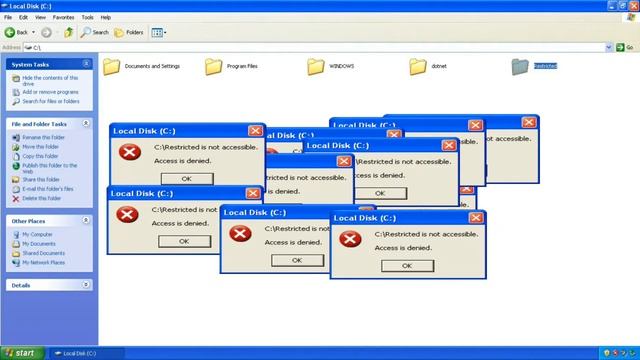Open the File menu
Screen dimensions: 640x360
tap(8, 18)
